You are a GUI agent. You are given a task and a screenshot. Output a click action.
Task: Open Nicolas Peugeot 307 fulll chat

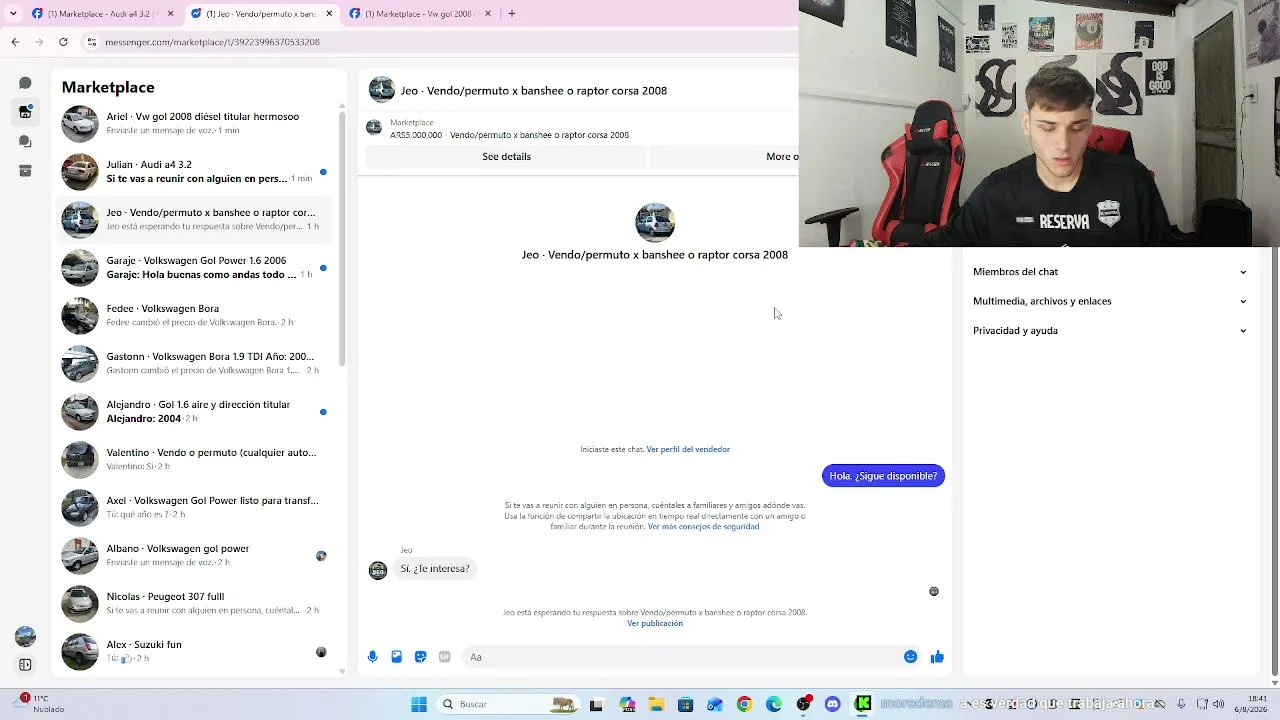coord(196,604)
